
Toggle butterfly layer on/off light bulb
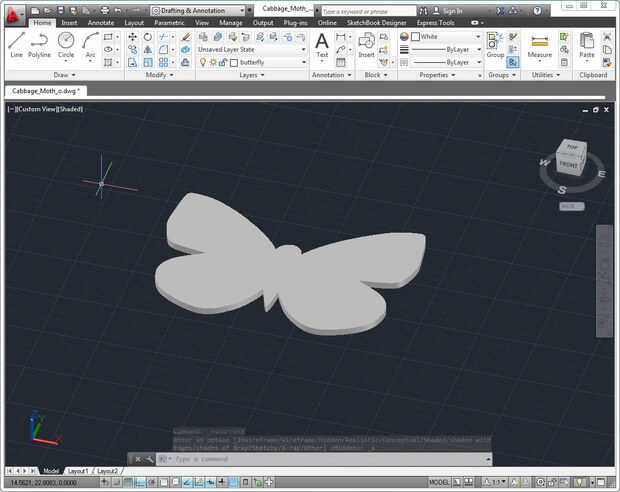(x=203, y=62)
